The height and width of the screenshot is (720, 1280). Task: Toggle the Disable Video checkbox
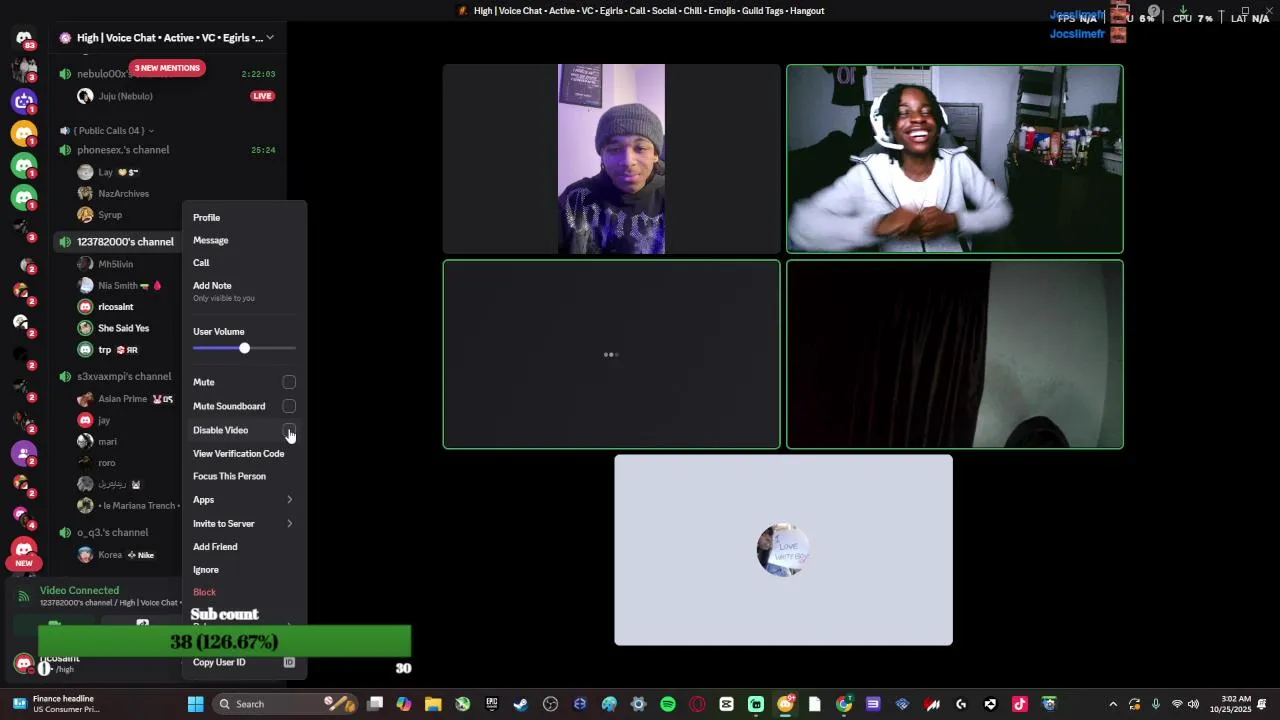pos(289,430)
